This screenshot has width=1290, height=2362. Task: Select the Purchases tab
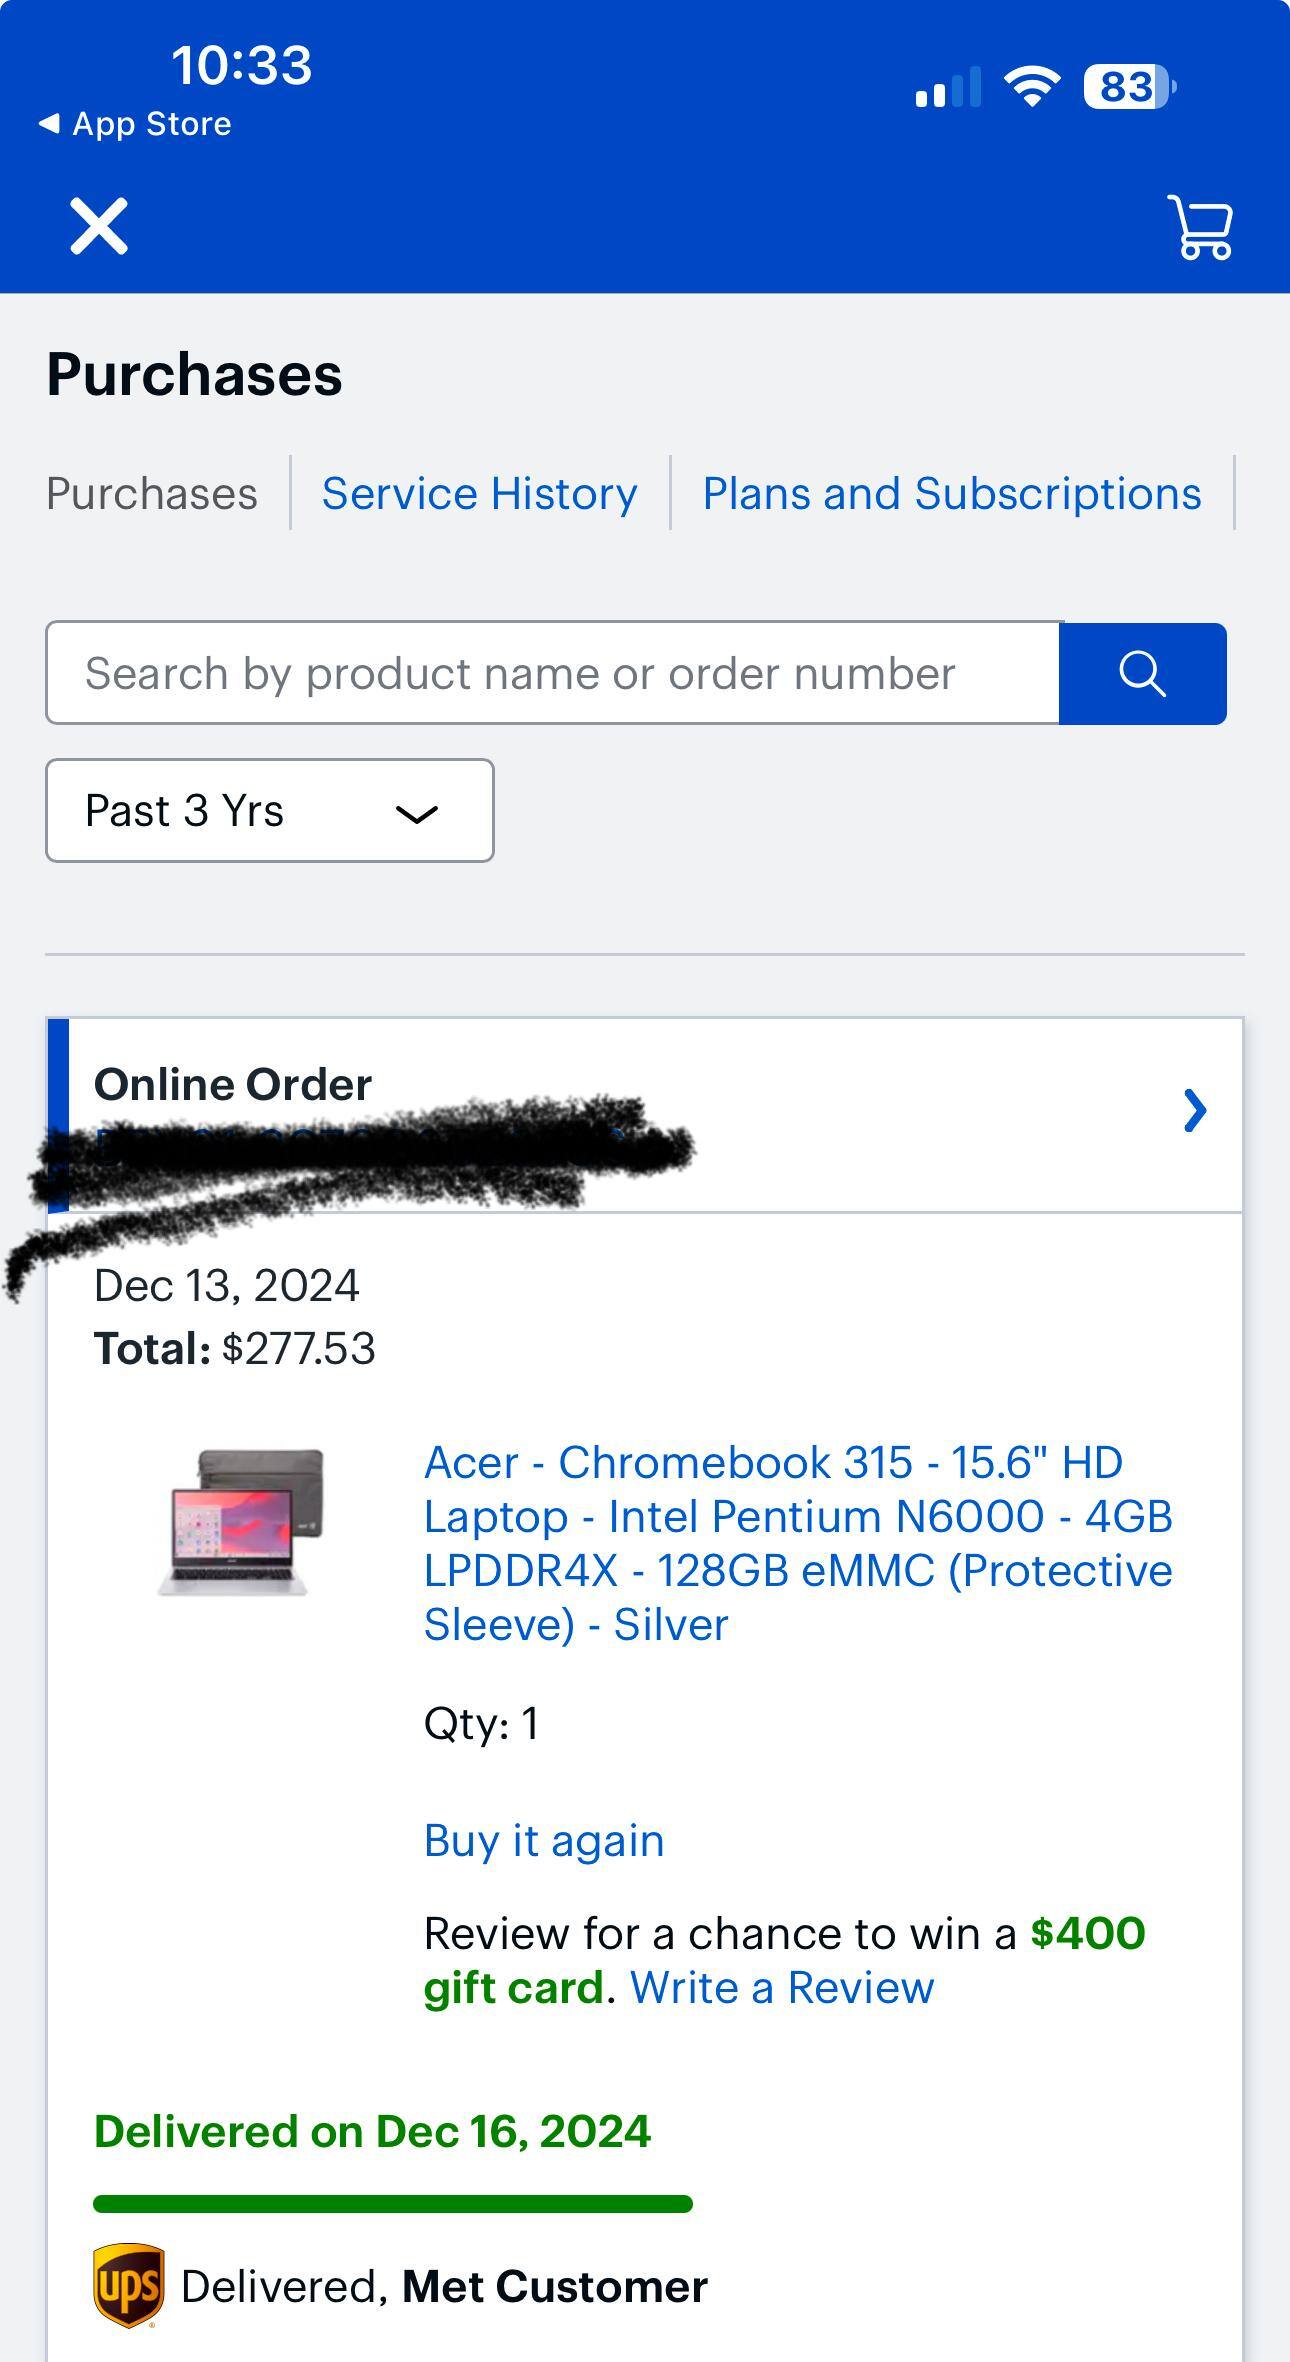point(152,493)
